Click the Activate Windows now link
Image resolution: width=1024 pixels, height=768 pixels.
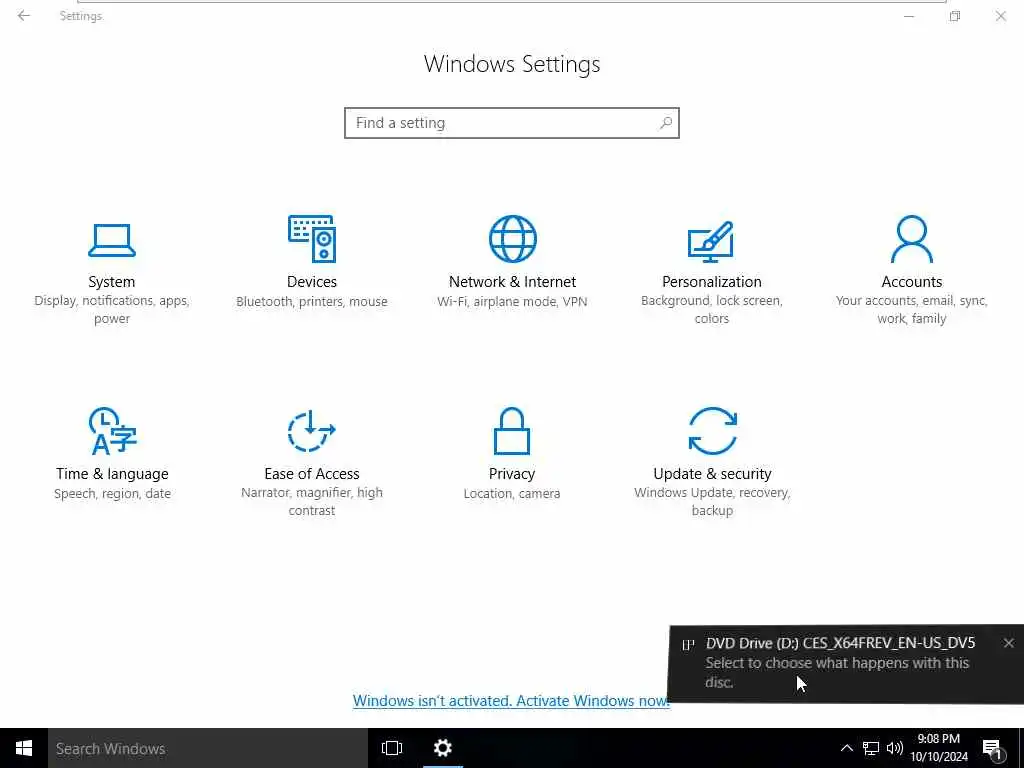point(511,701)
